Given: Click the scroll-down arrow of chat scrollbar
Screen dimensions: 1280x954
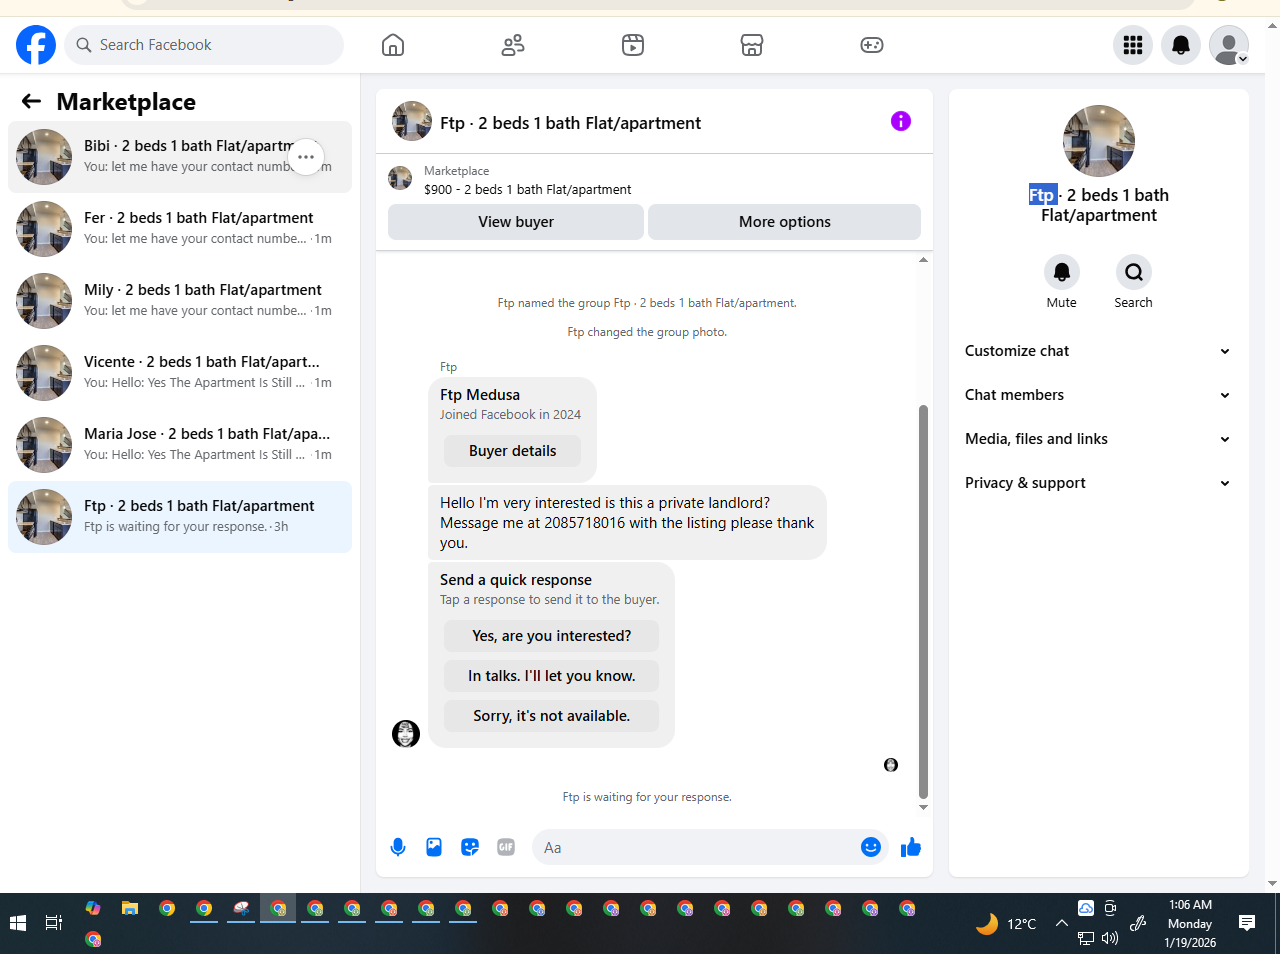Looking at the screenshot, I should [x=923, y=807].
